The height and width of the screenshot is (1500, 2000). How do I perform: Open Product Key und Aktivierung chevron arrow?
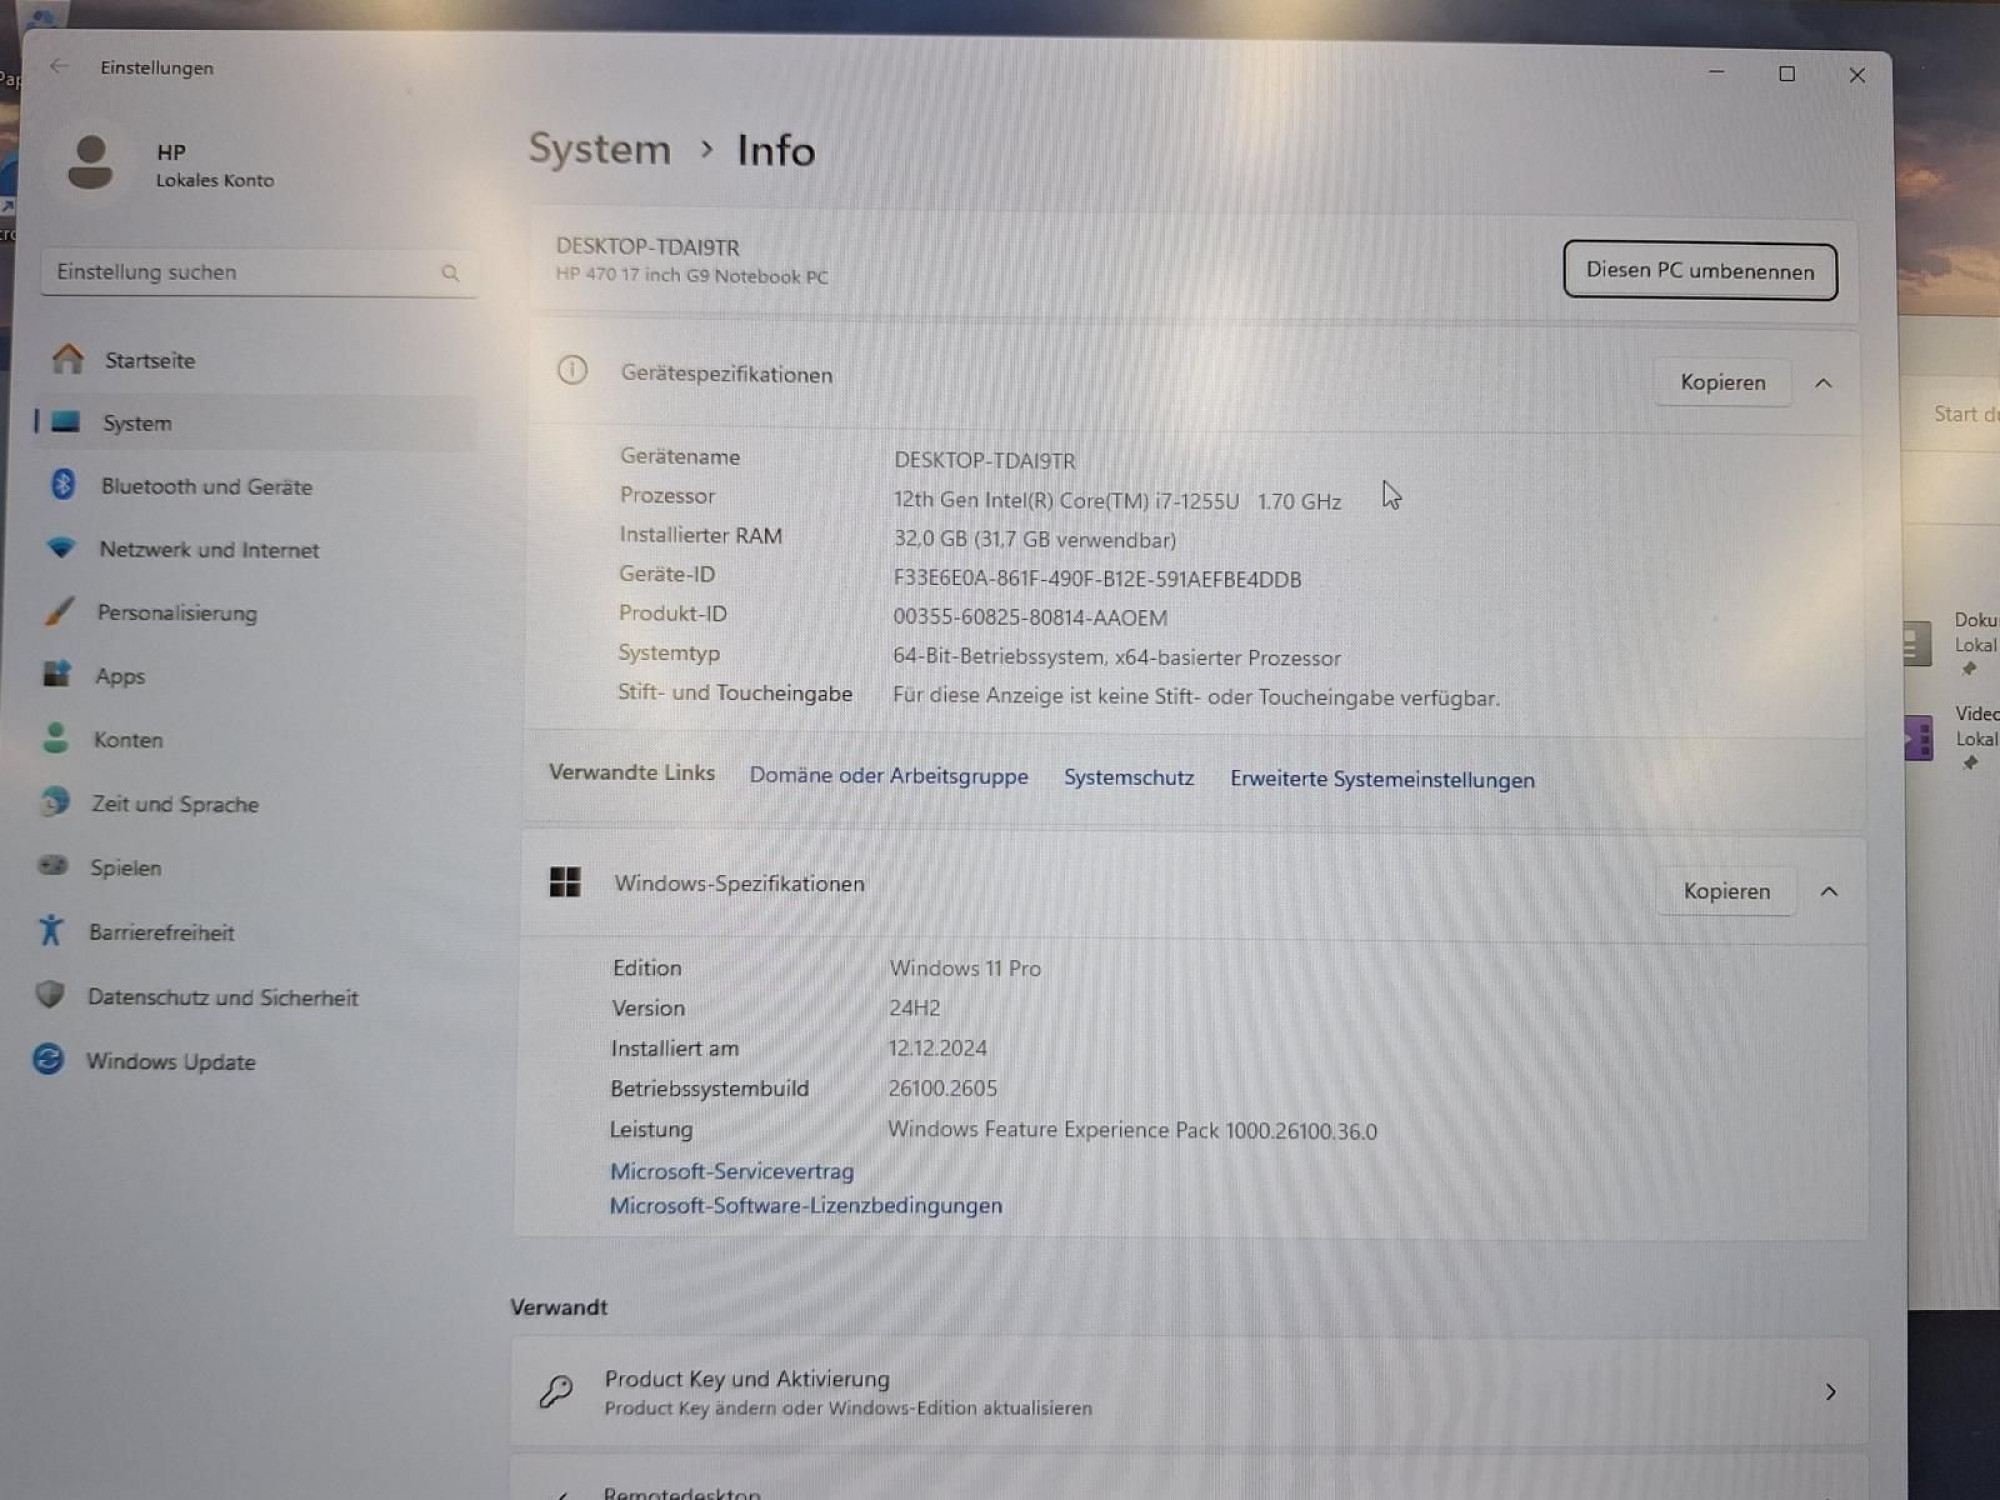click(x=1830, y=1392)
